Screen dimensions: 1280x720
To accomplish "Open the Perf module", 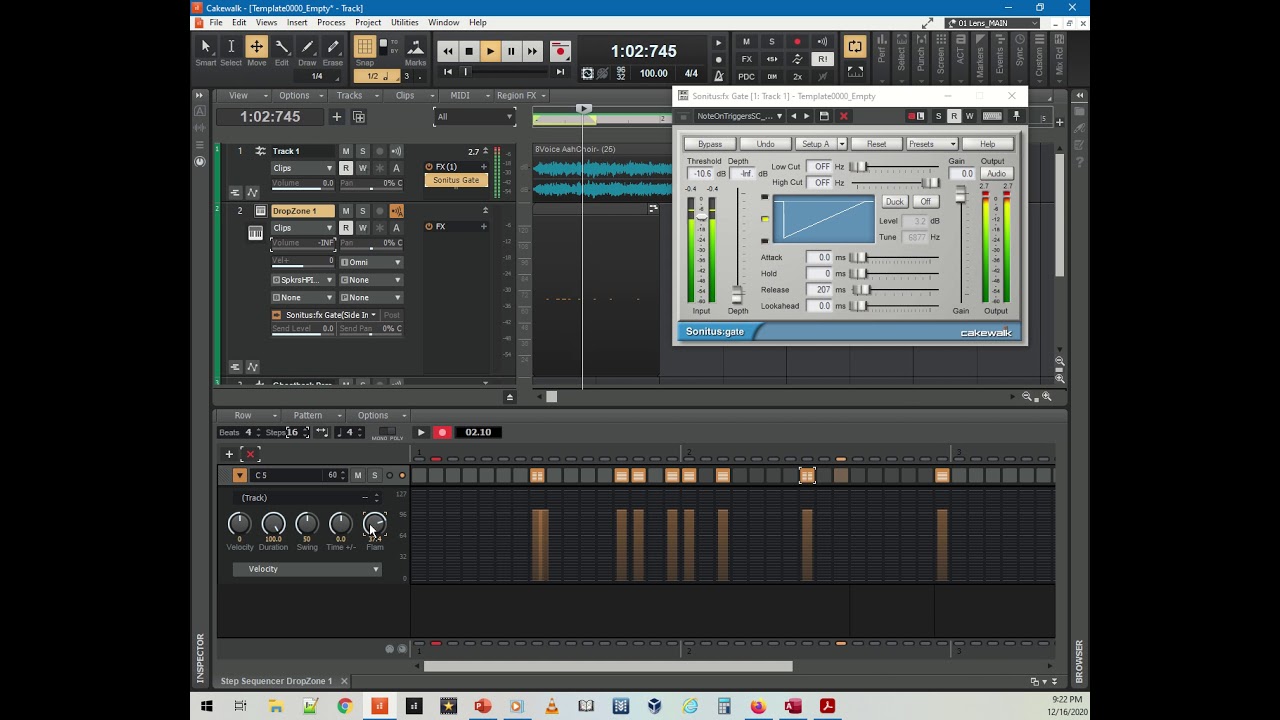I will coord(882,60).
